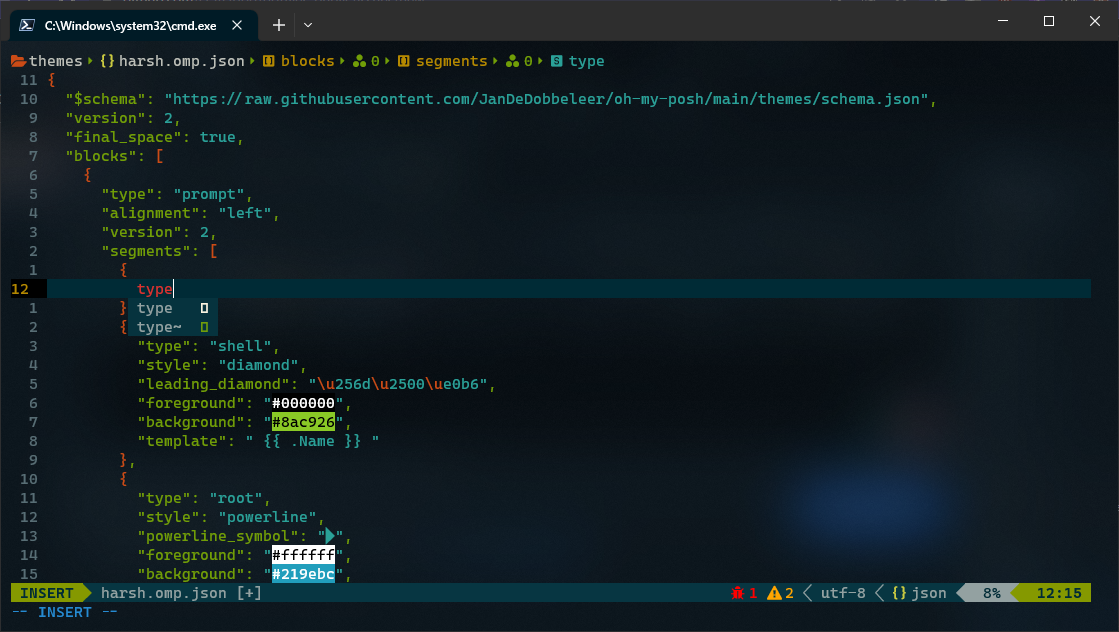This screenshot has height=632, width=1119.
Task: Click the warning triangle showing 2 in statusline
Action: [778, 592]
